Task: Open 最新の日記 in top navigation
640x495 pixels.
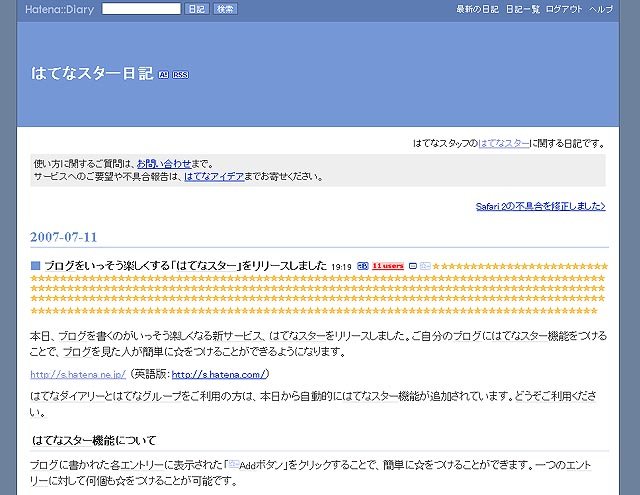Action: pyautogui.click(x=478, y=9)
